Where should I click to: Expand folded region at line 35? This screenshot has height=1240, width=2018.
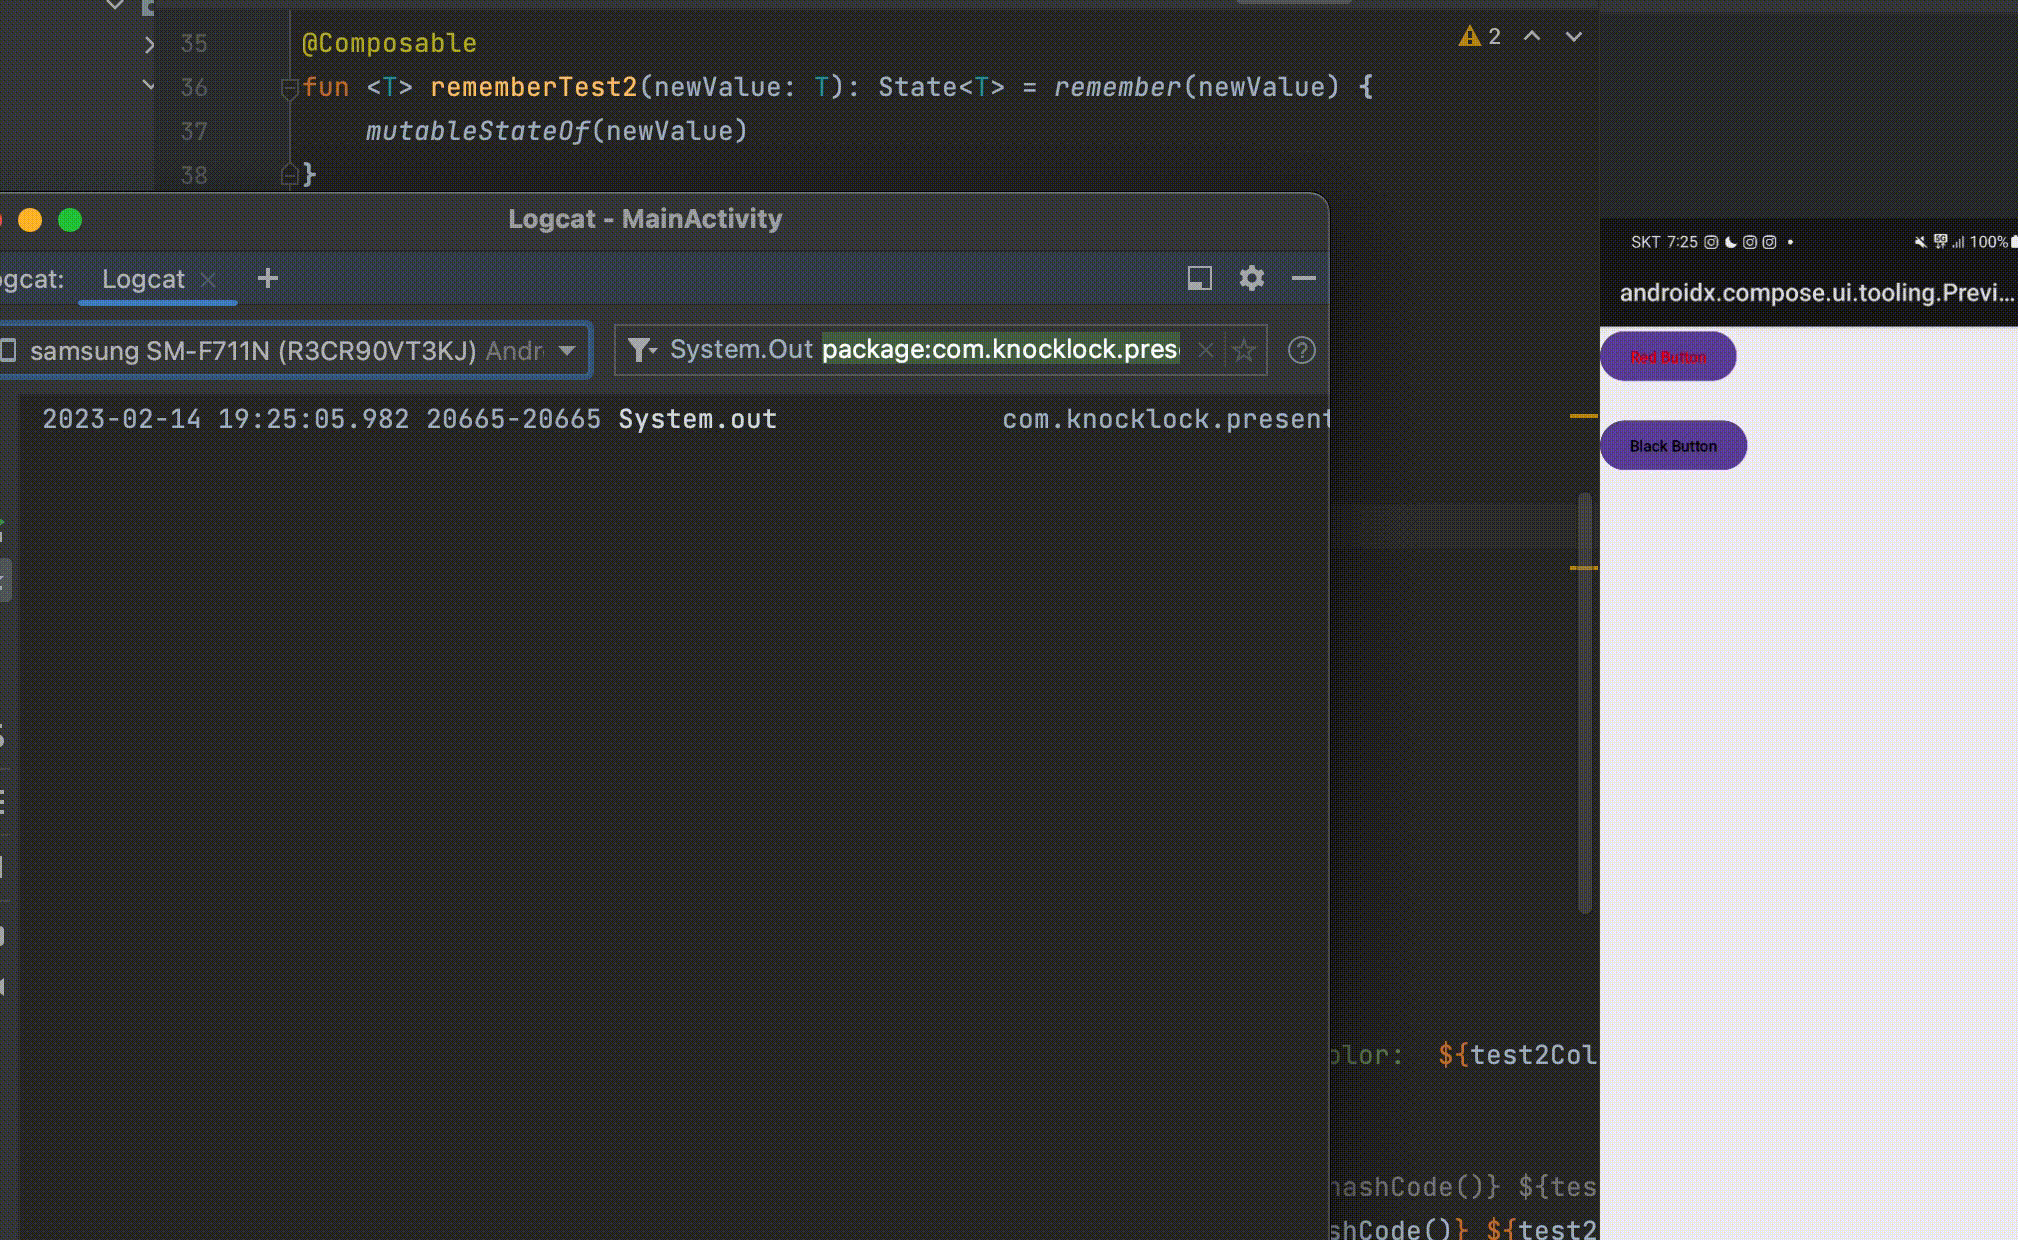pyautogui.click(x=149, y=44)
